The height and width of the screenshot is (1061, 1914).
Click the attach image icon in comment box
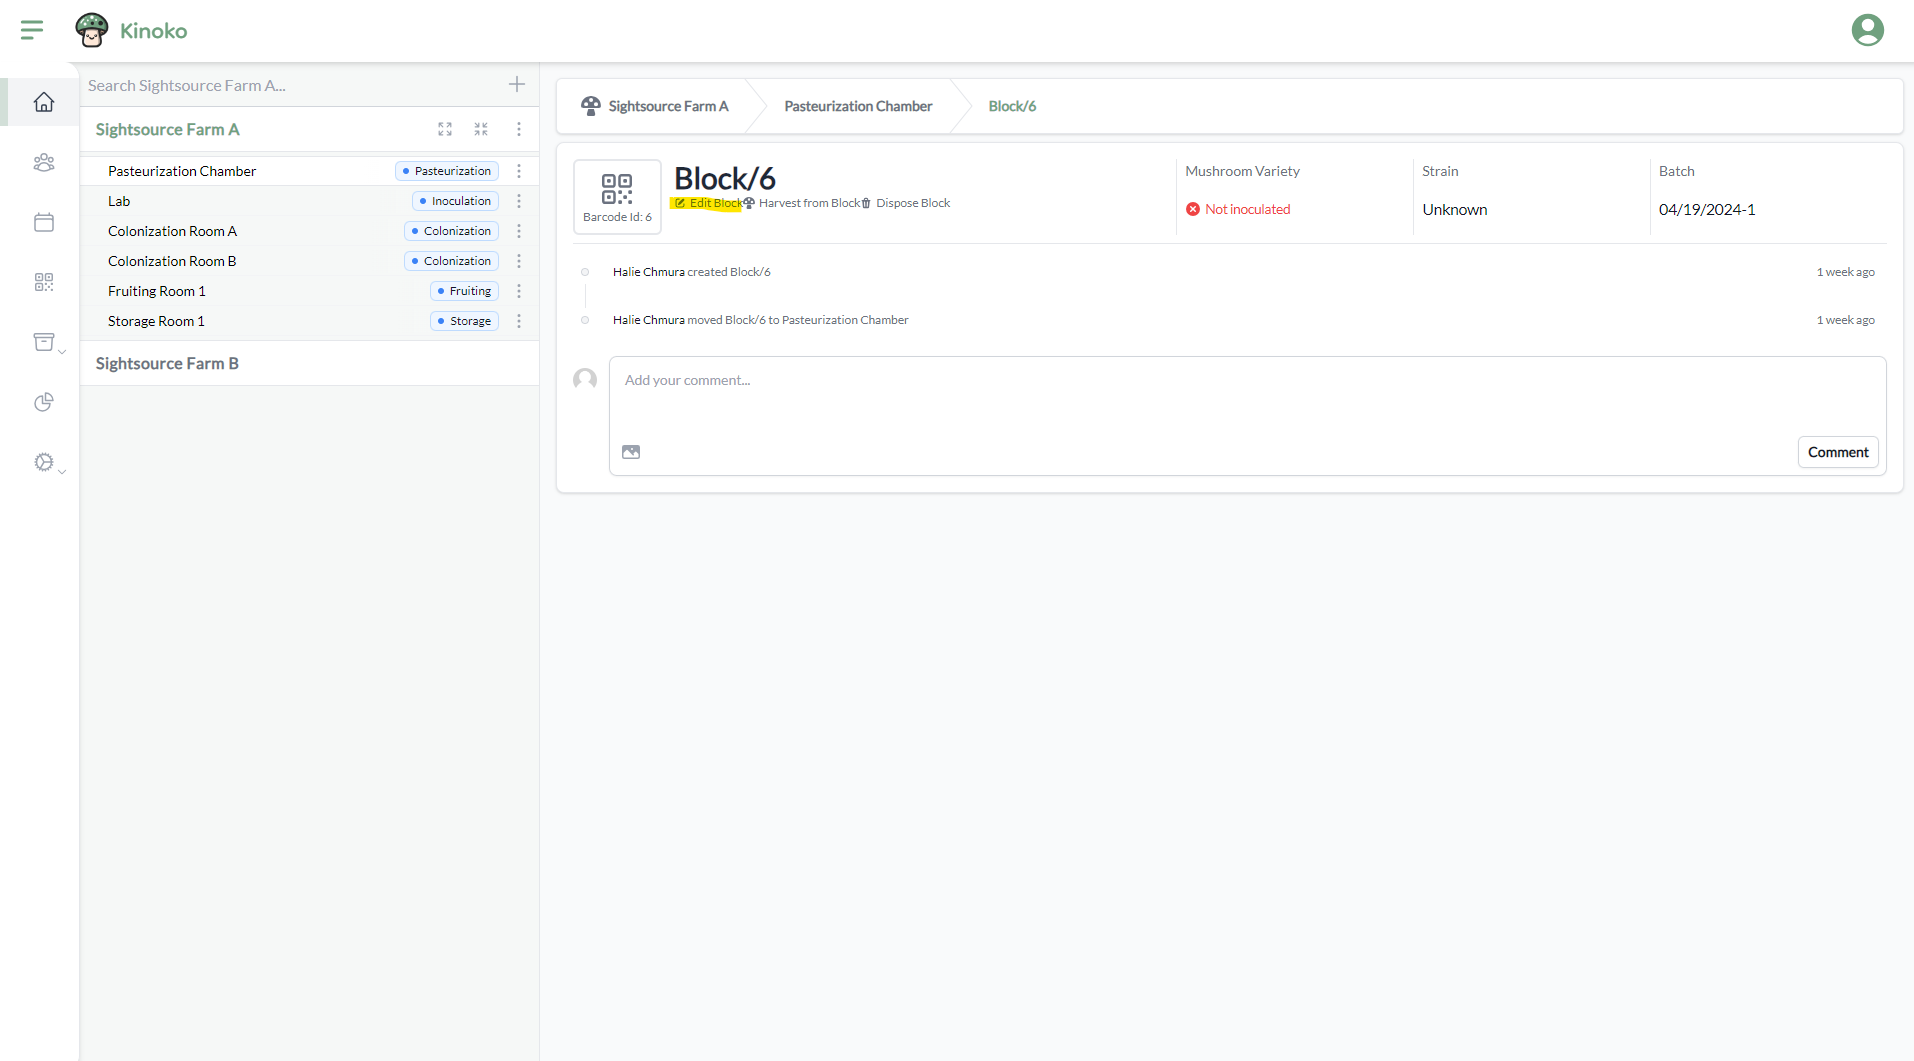tap(631, 452)
